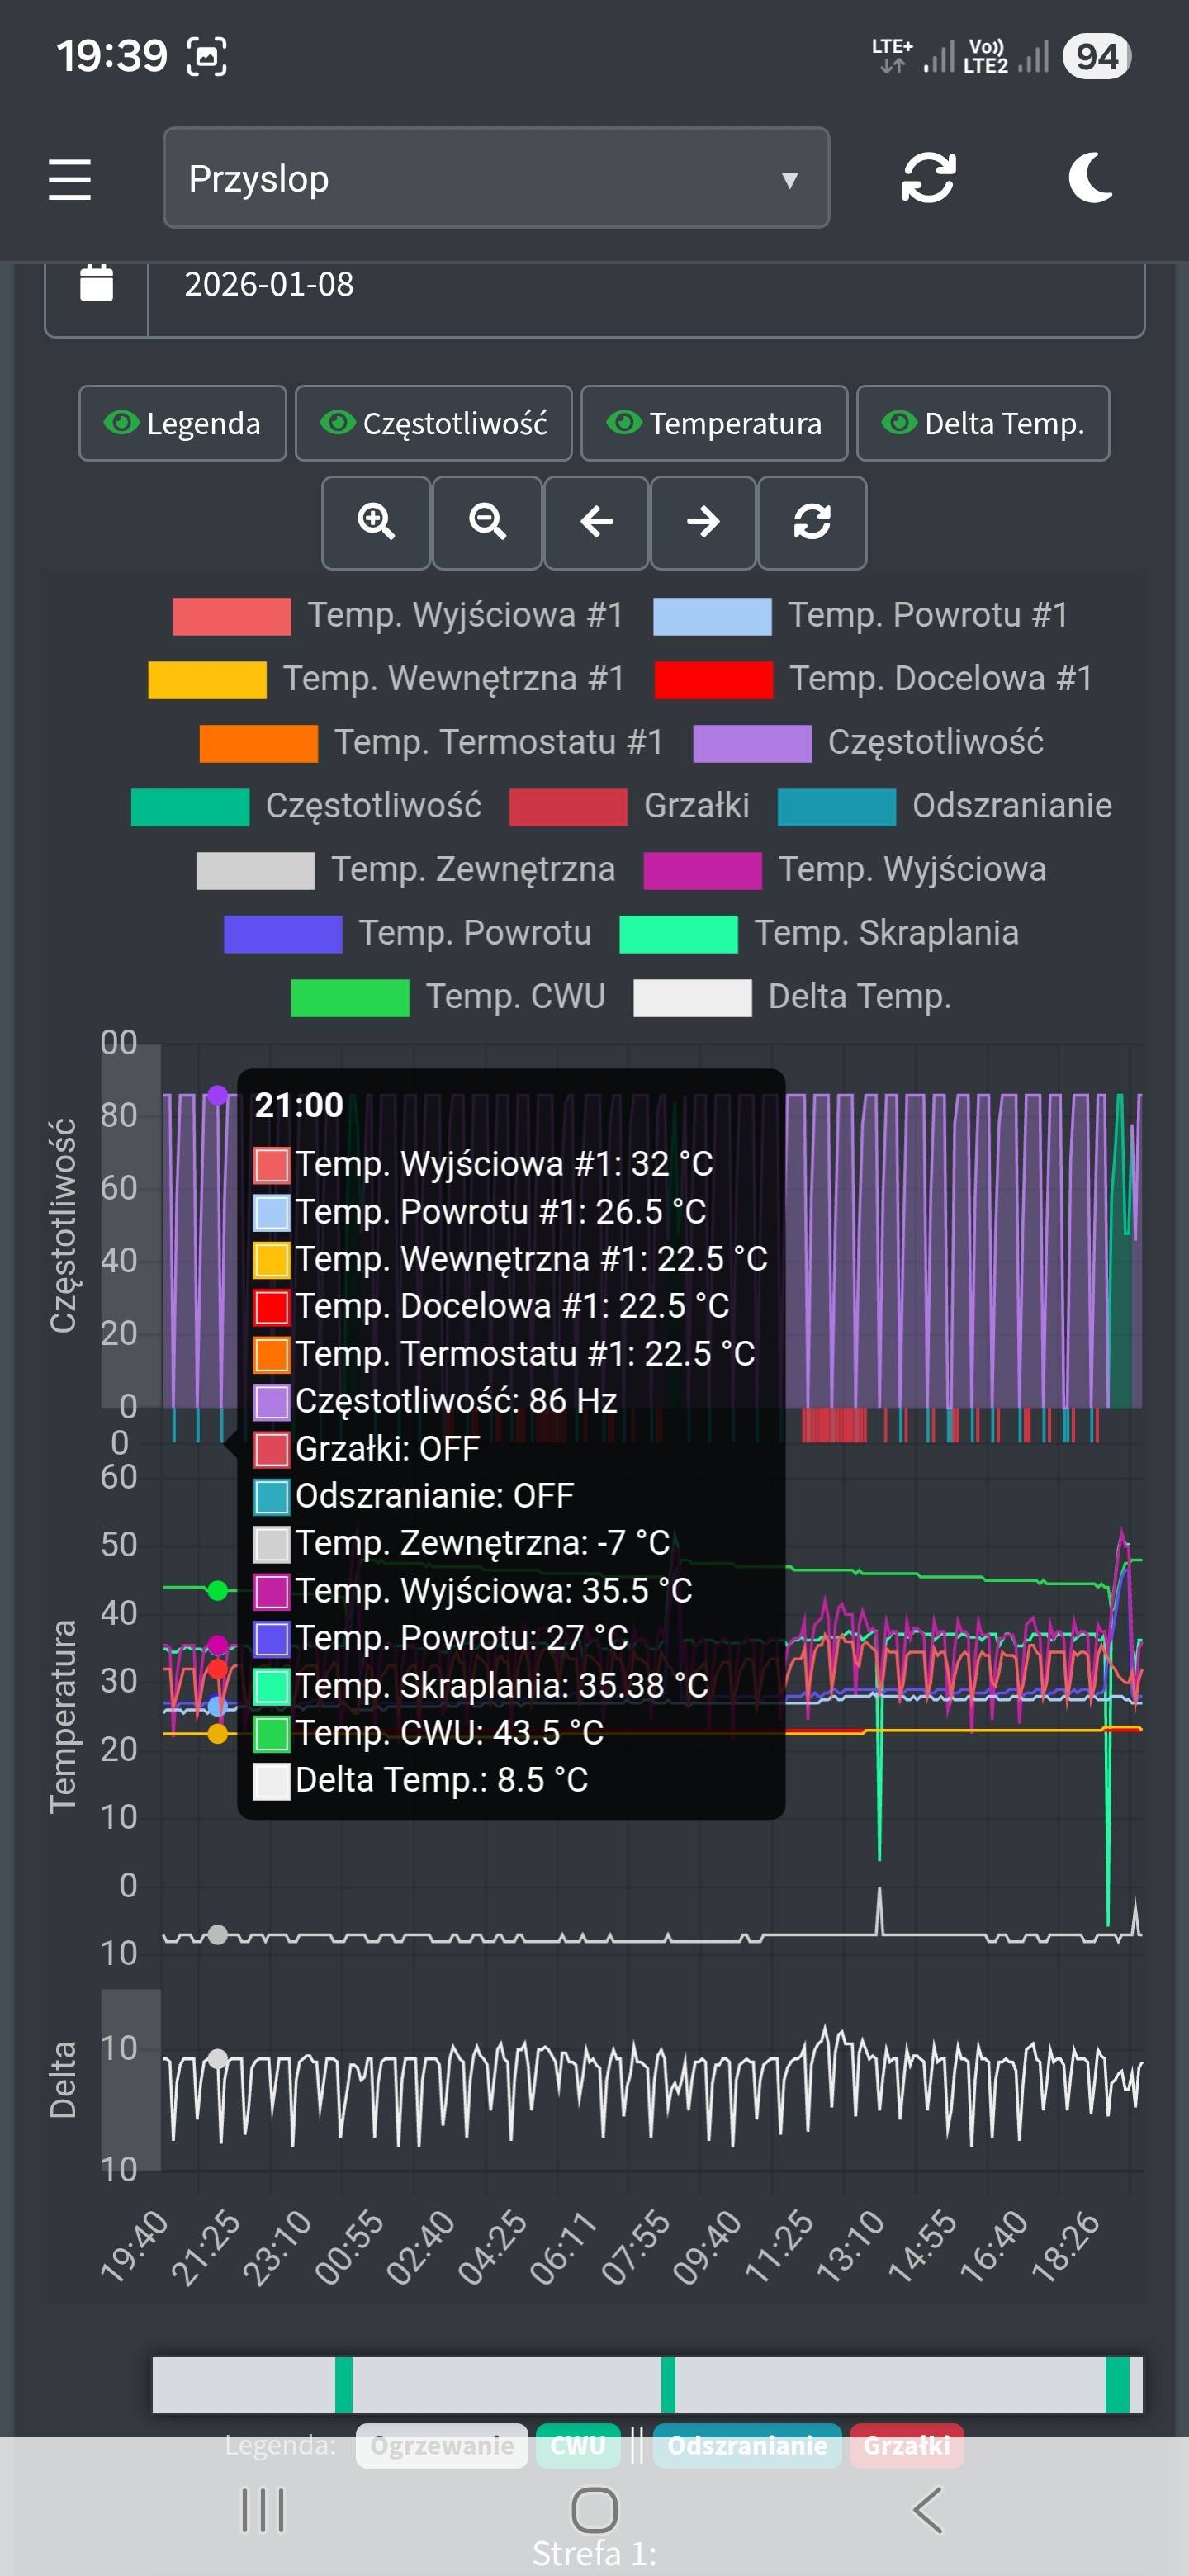
Task: Zoom out of the chart
Action: (x=487, y=522)
